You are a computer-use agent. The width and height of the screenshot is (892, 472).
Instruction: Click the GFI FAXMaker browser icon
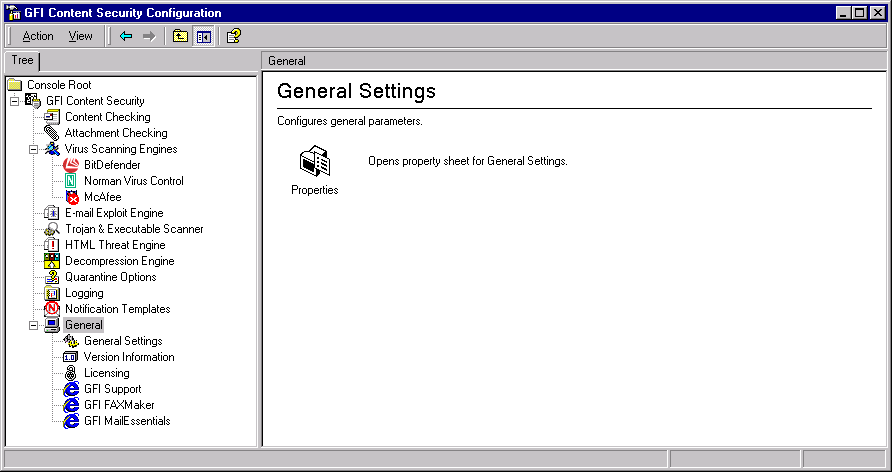click(71, 405)
